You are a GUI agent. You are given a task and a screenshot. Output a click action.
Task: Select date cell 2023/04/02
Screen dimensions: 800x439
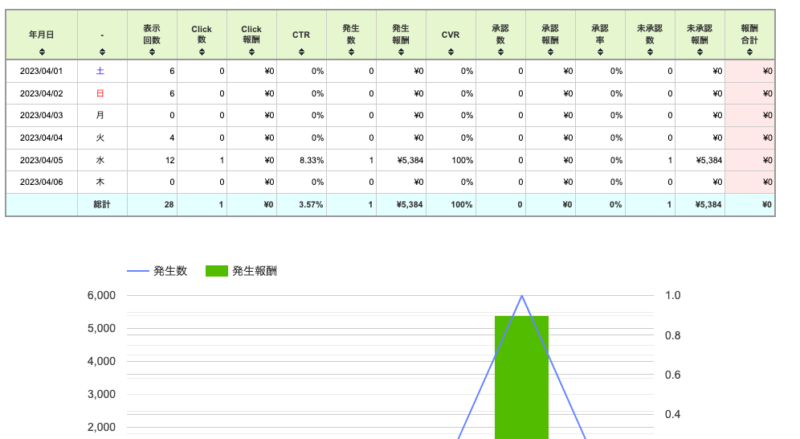tap(41, 93)
